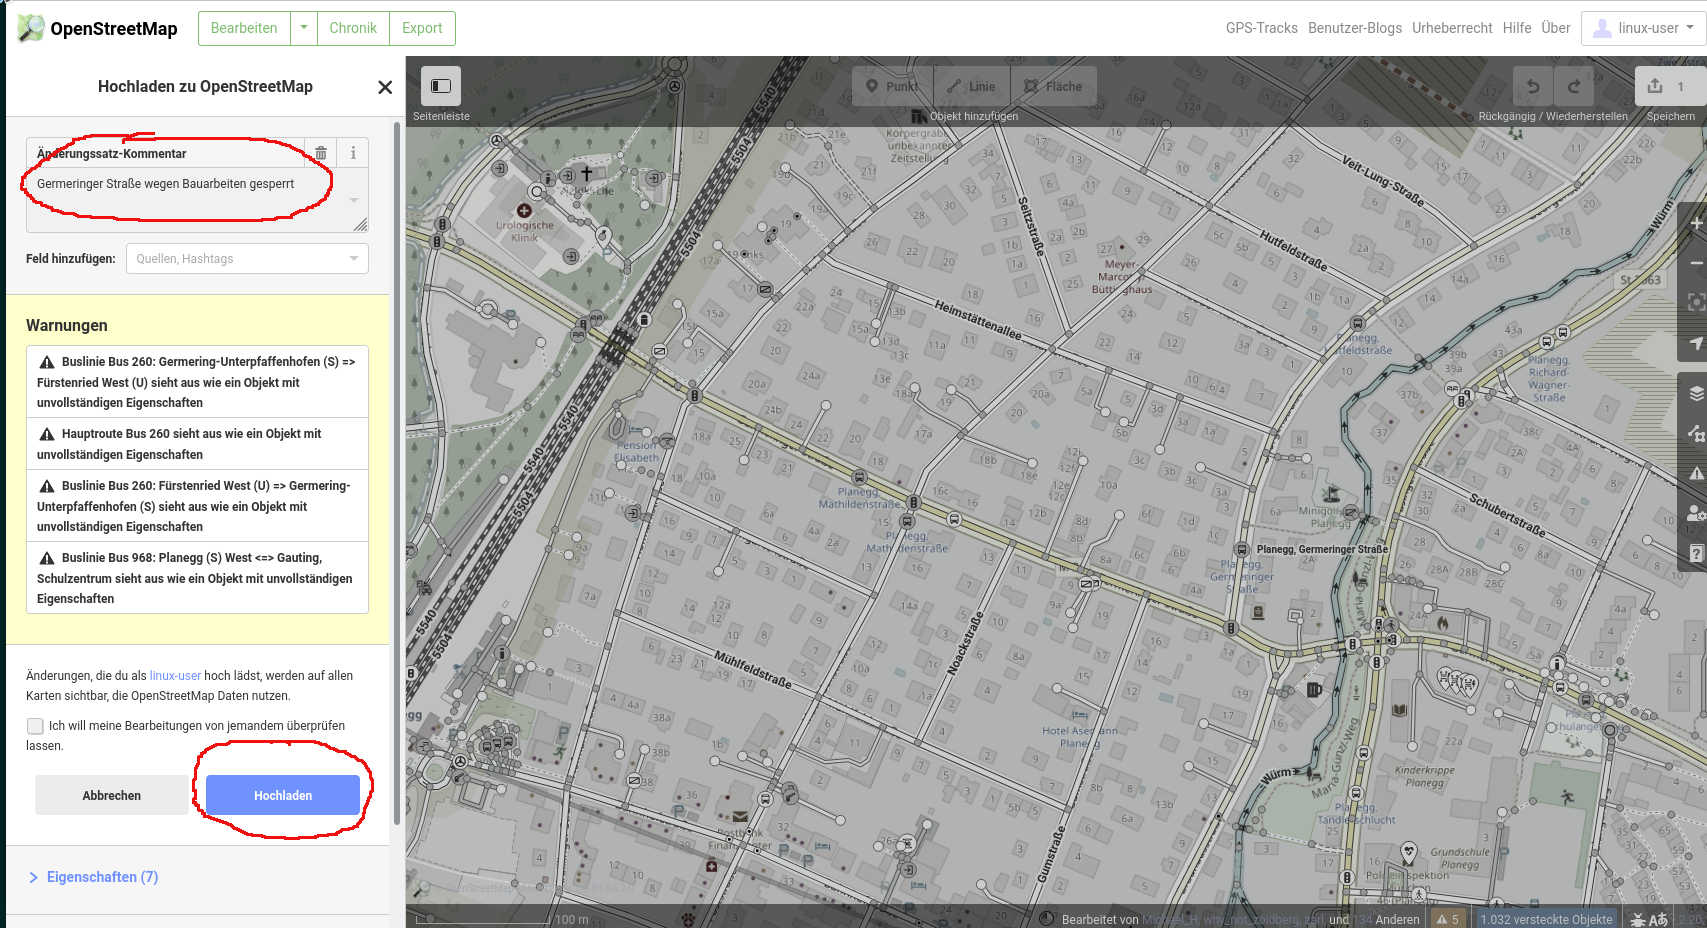Open the background layers settings panel
The width and height of the screenshot is (1707, 928).
[x=1695, y=393]
